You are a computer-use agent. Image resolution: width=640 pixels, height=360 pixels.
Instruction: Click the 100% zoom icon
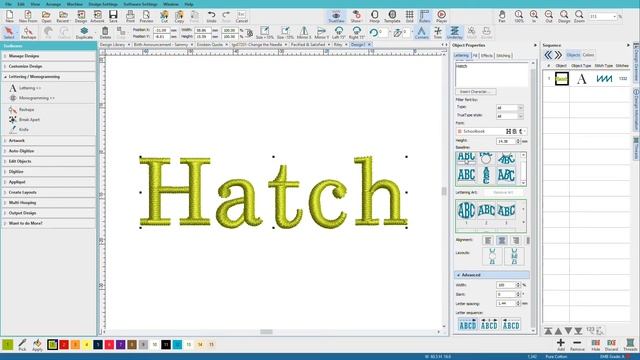518,16
